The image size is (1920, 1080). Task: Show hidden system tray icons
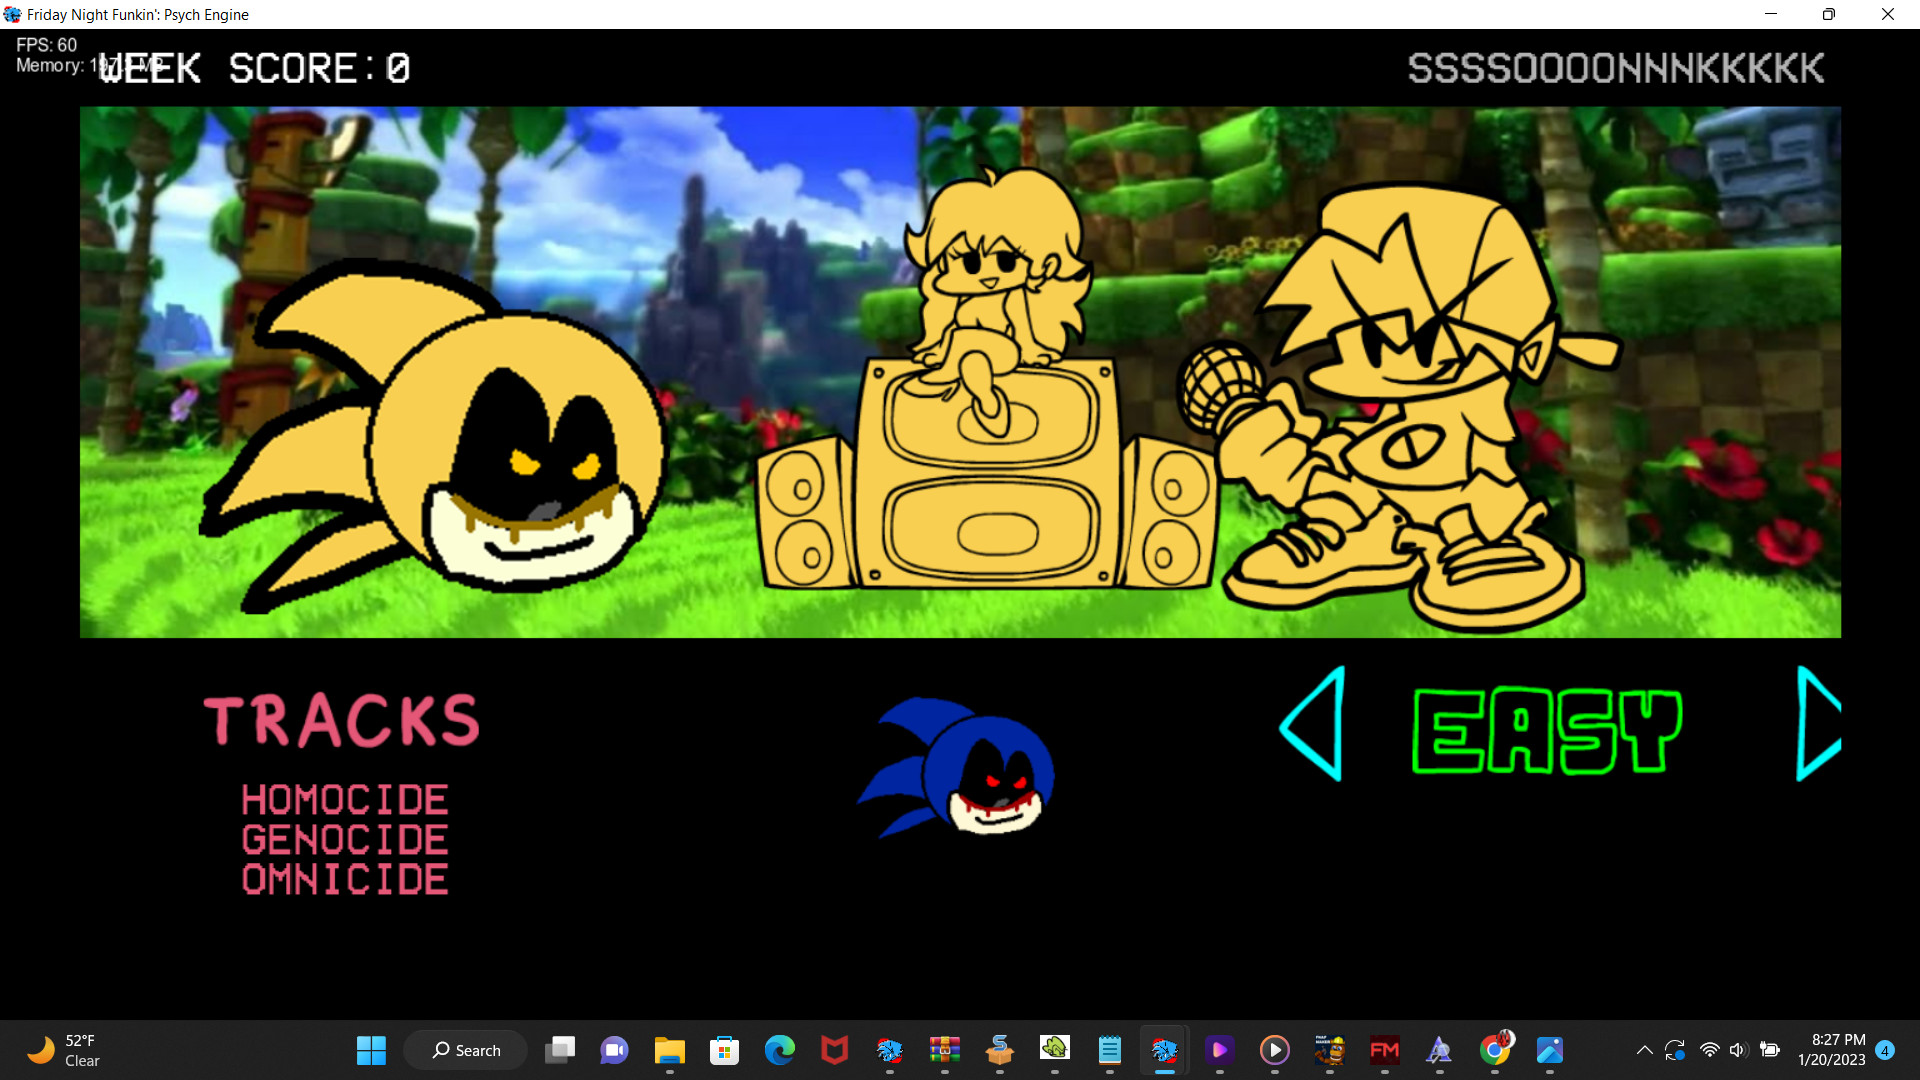[1644, 1050]
